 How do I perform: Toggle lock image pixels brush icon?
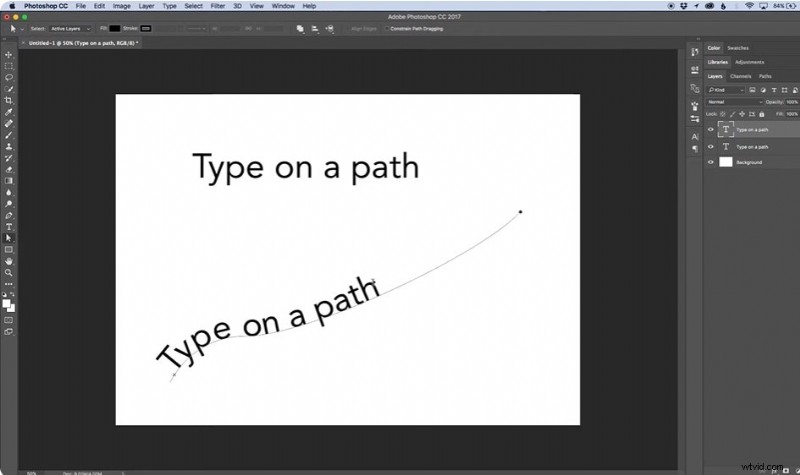pyautogui.click(x=732, y=114)
